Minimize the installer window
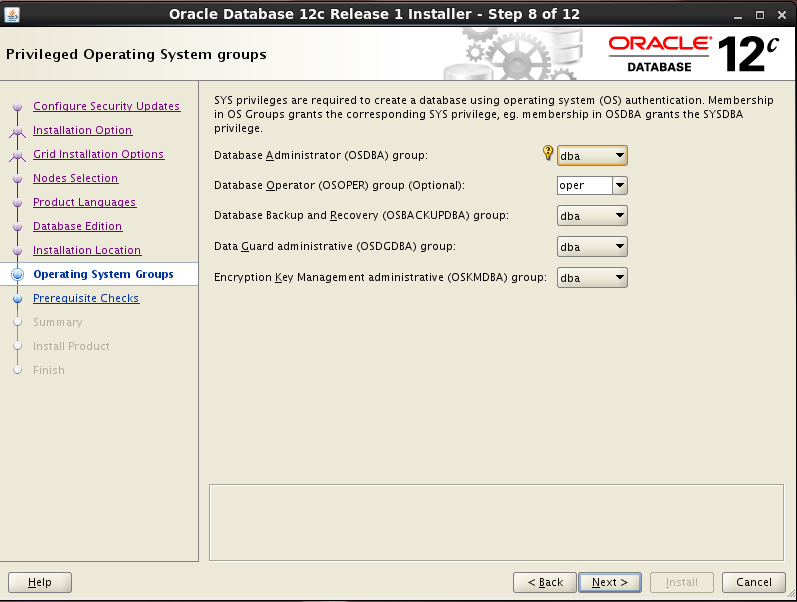The width and height of the screenshot is (797, 602). point(738,15)
